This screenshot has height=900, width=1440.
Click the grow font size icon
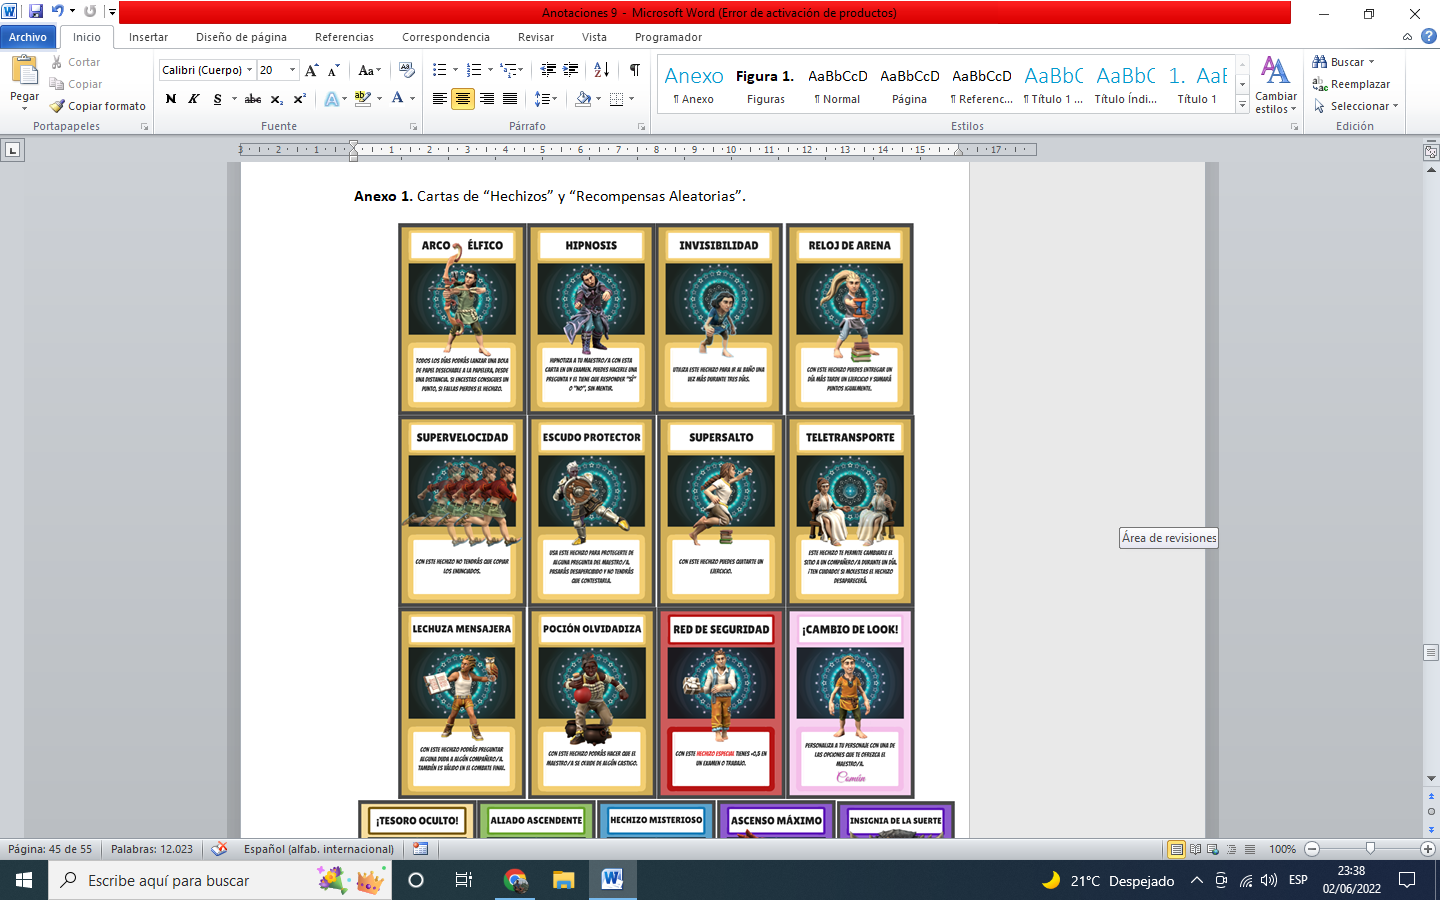point(311,70)
